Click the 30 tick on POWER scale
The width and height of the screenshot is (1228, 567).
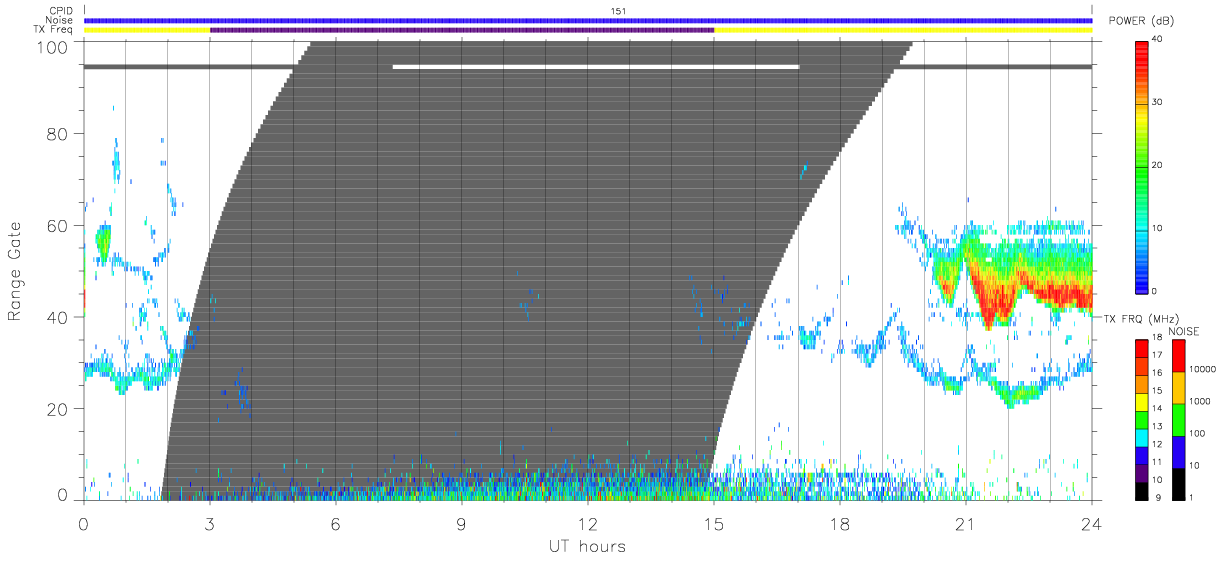tap(1159, 102)
